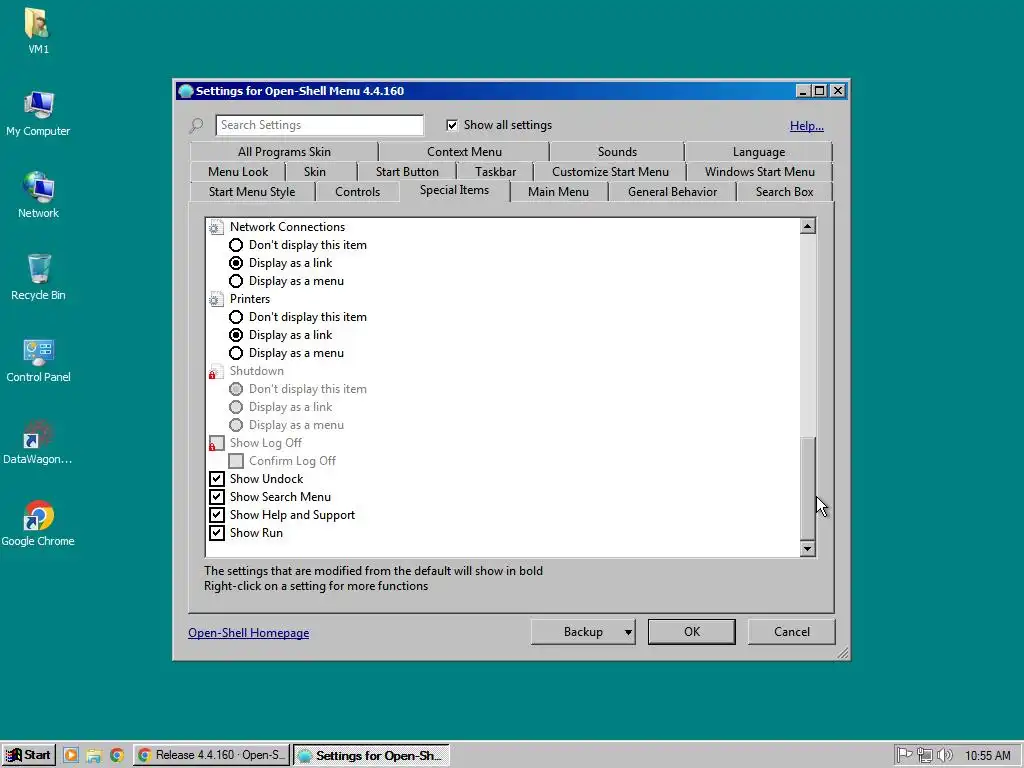Click the Cancel button

(792, 632)
